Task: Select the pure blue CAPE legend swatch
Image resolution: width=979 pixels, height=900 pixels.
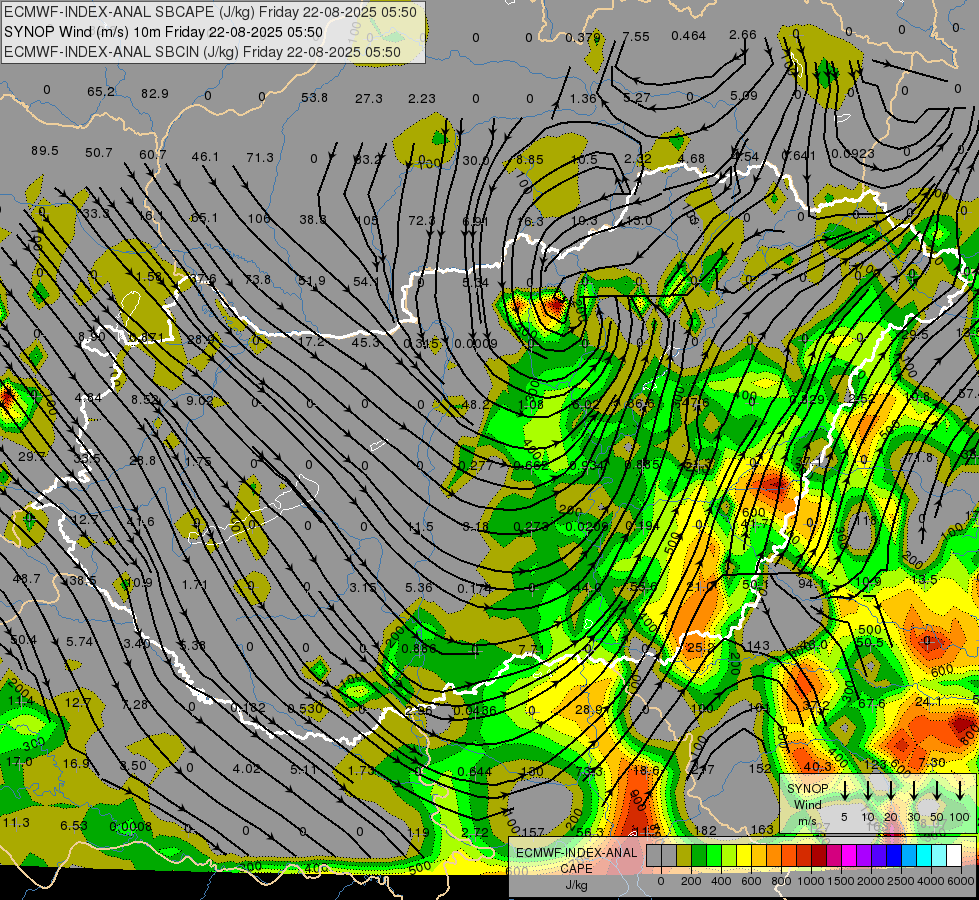Action: [x=893, y=856]
